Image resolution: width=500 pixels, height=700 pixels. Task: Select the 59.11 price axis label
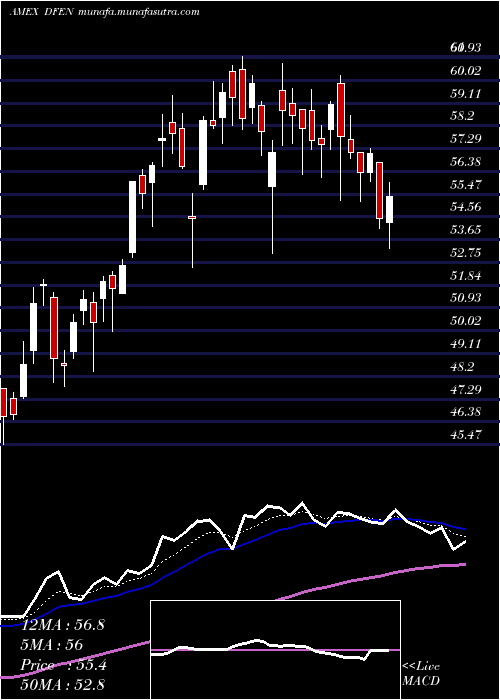coord(466,93)
